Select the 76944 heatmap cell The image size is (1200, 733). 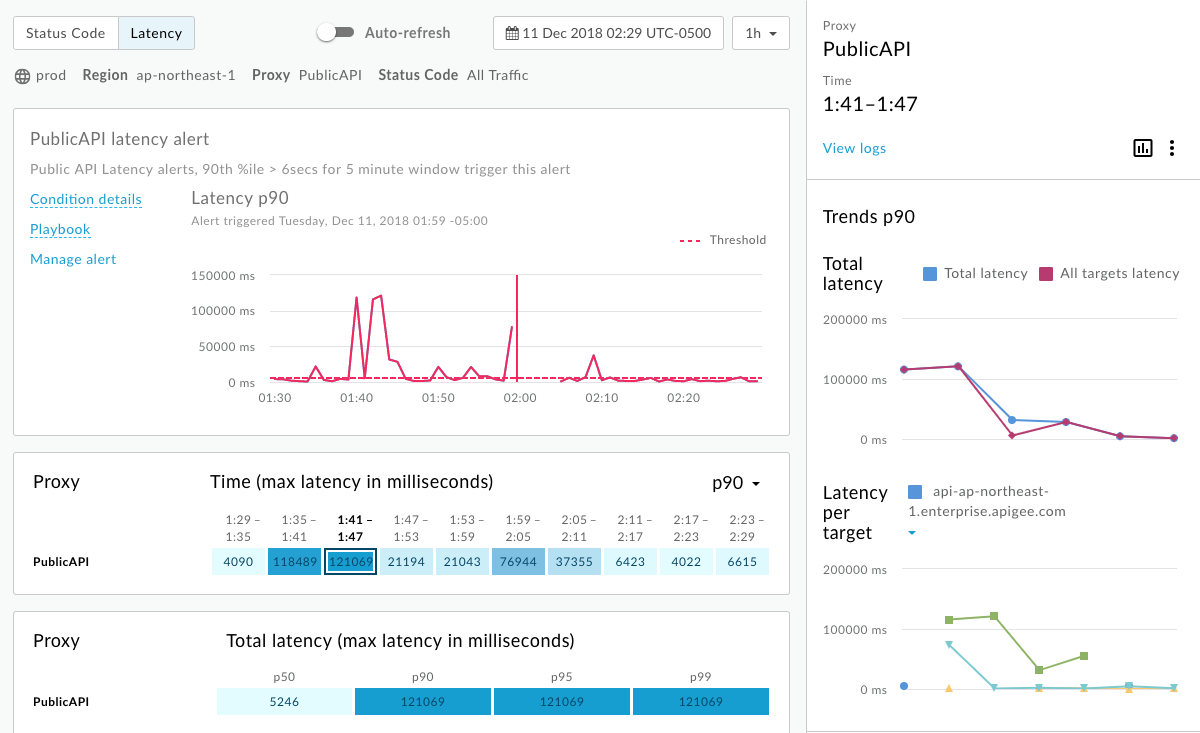(x=518, y=562)
